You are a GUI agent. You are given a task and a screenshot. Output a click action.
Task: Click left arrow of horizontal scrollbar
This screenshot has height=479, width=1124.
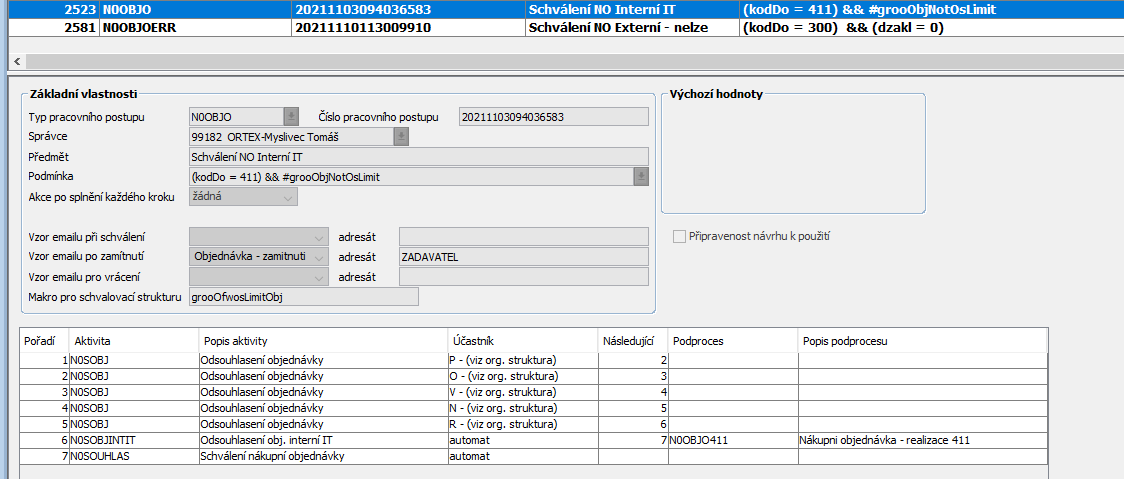[16, 62]
